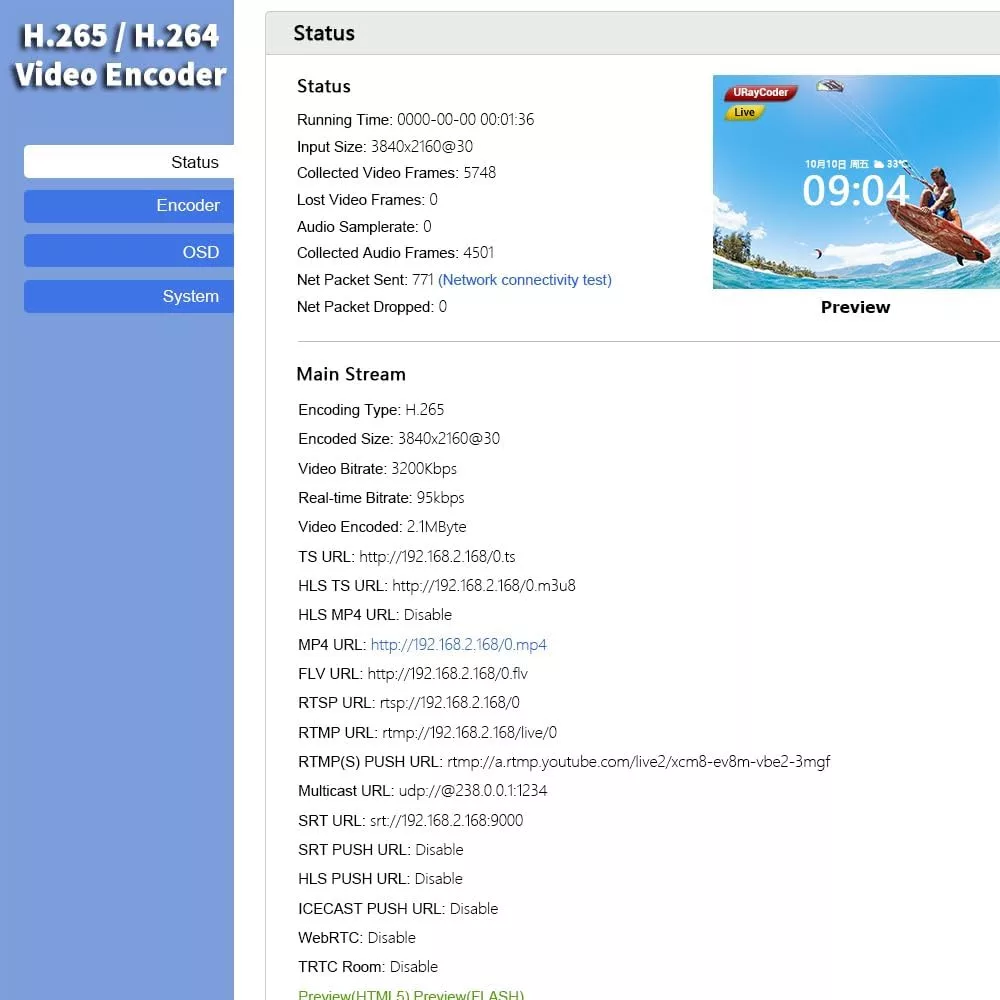This screenshot has width=1000, height=1000.
Task: Click the yellow Live badge in preview
Action: (745, 113)
